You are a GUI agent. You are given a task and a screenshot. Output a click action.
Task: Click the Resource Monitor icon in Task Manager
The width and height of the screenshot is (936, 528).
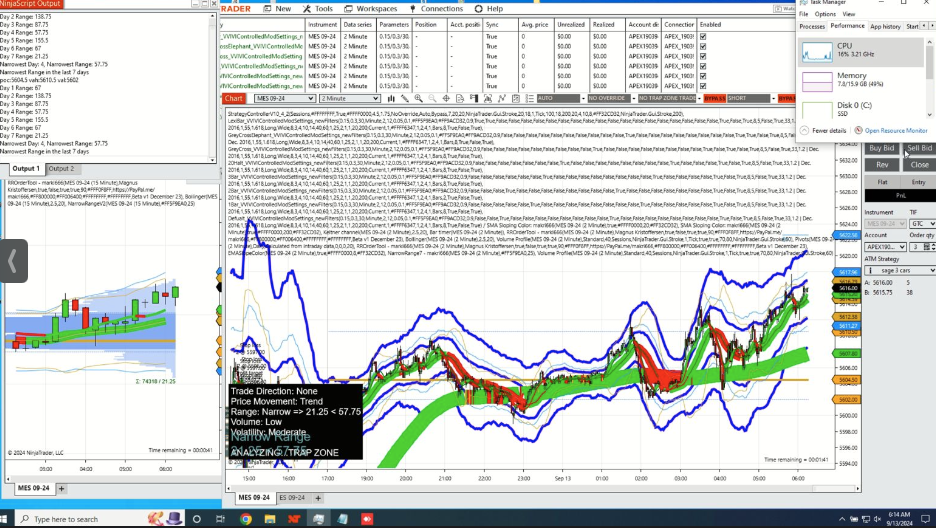858,130
